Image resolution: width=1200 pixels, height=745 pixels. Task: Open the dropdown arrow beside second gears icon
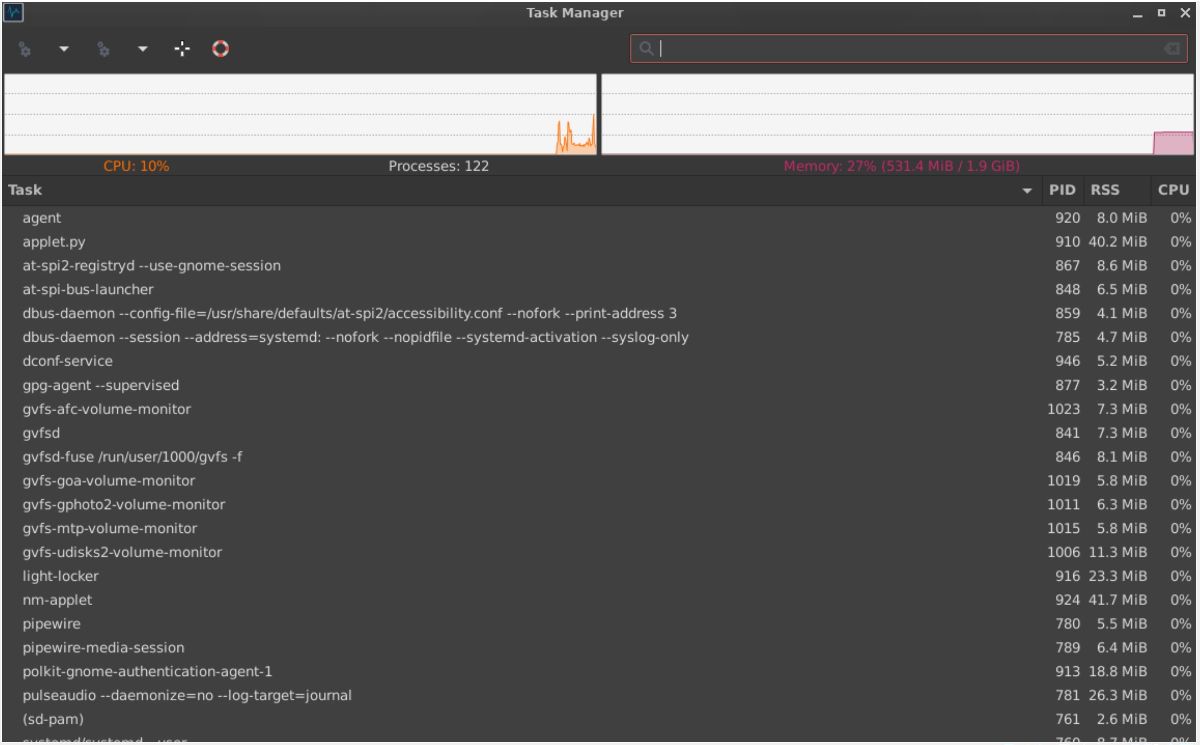141,48
